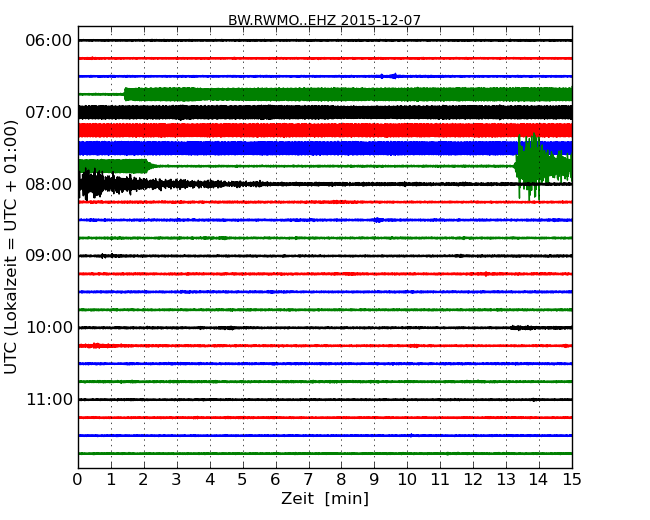Click the thick red noise band below 07:00
Image resolution: width=650 pixels, height=520 pixels.
[325, 130]
